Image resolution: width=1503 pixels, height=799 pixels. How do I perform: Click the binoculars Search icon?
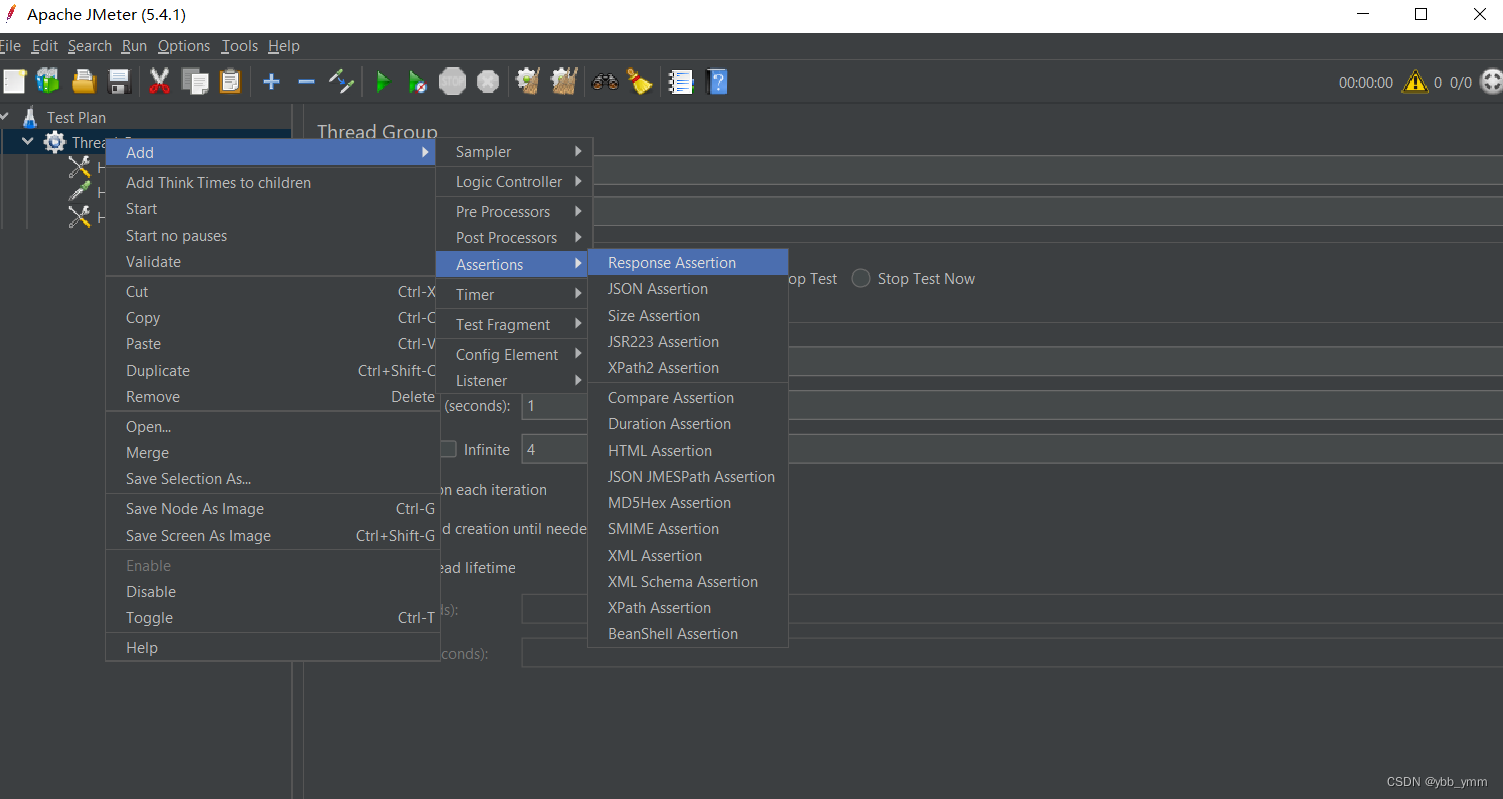pyautogui.click(x=604, y=81)
